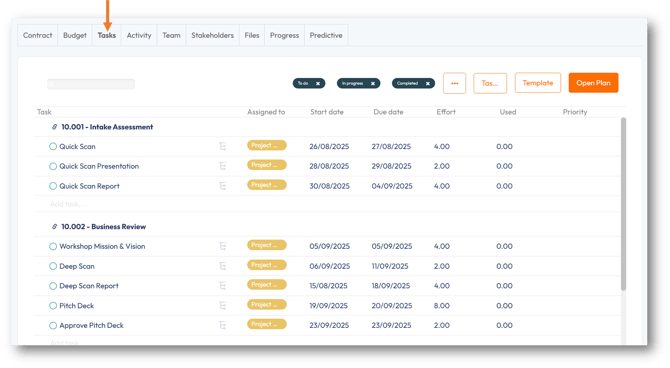Image resolution: width=670 pixels, height=368 pixels.
Task: Switch to the Budget tab
Action: [75, 35]
